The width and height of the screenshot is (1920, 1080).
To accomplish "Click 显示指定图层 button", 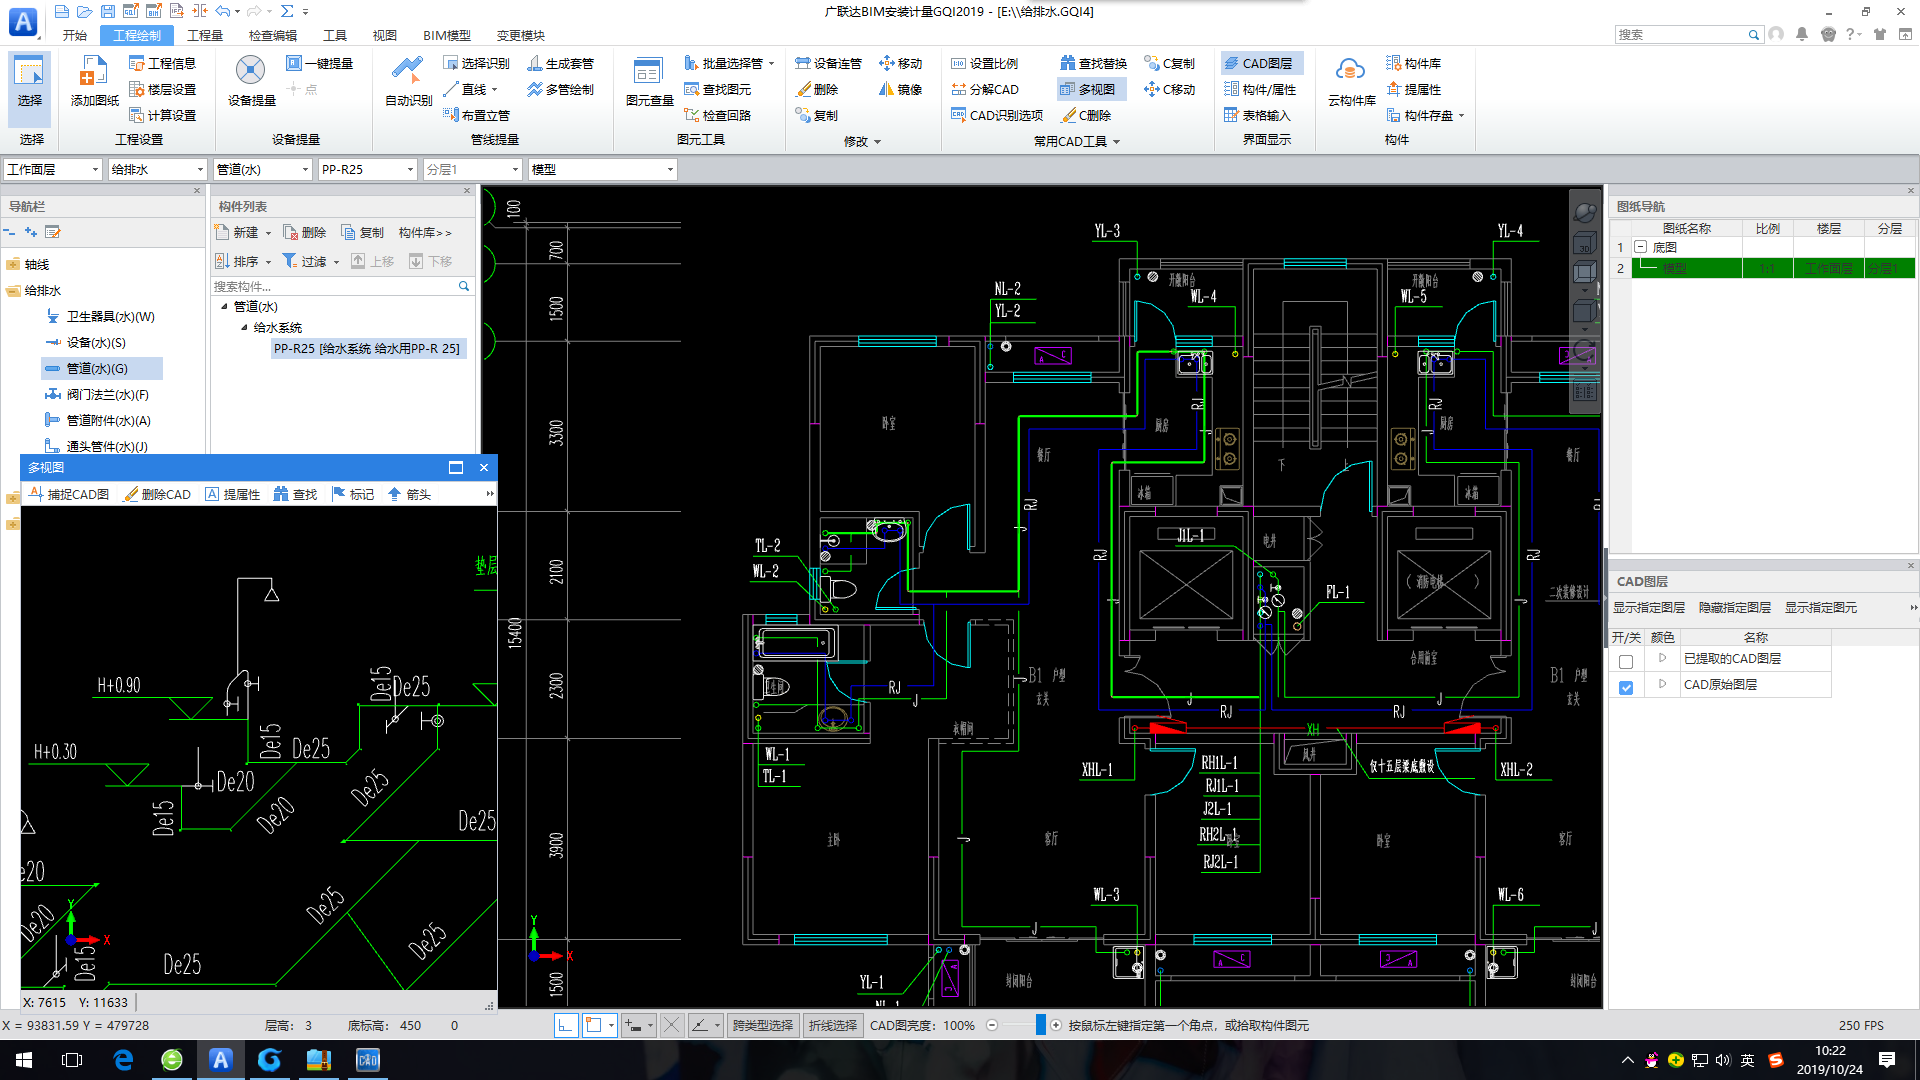I will (x=1648, y=607).
